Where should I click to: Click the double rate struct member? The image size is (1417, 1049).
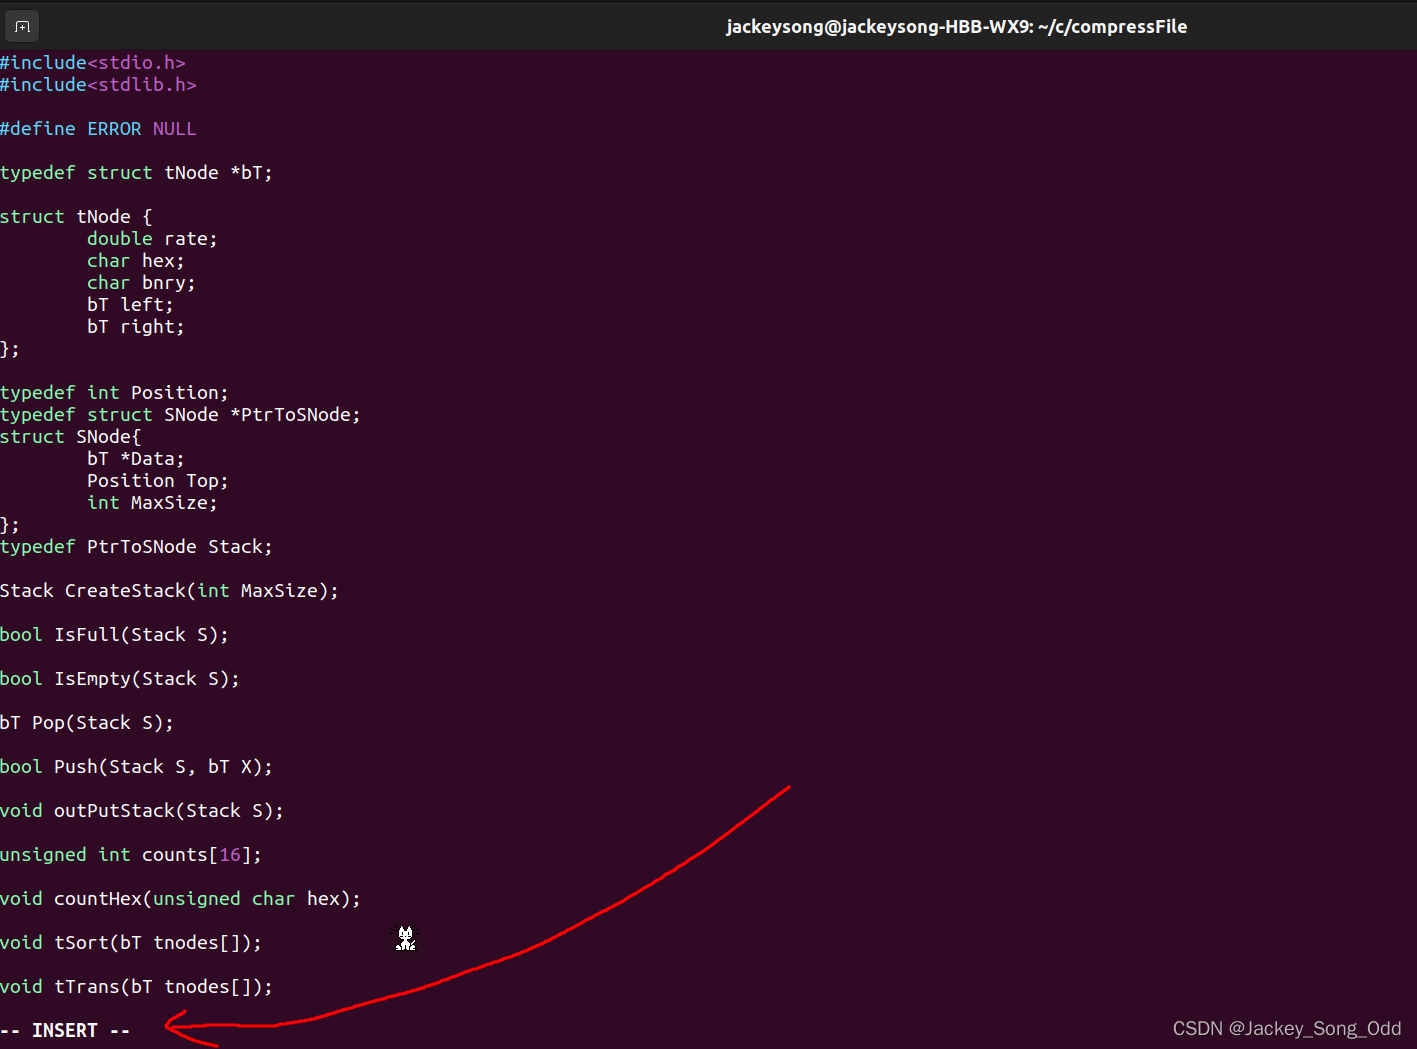coord(151,238)
